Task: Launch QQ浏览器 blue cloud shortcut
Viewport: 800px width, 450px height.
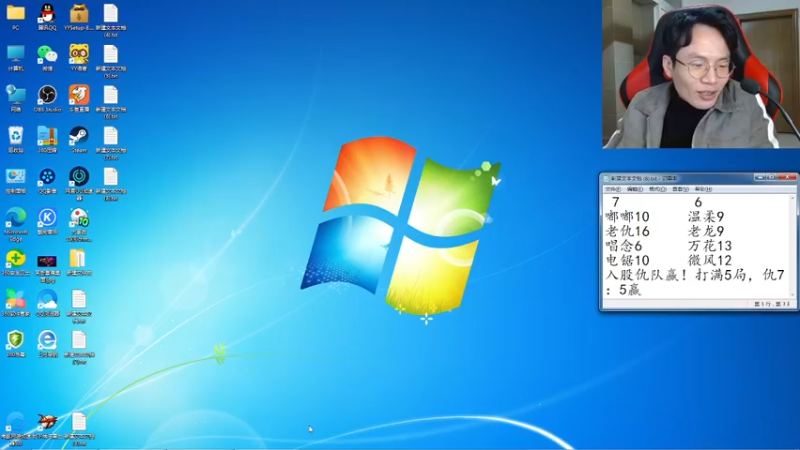Action: tap(47, 303)
